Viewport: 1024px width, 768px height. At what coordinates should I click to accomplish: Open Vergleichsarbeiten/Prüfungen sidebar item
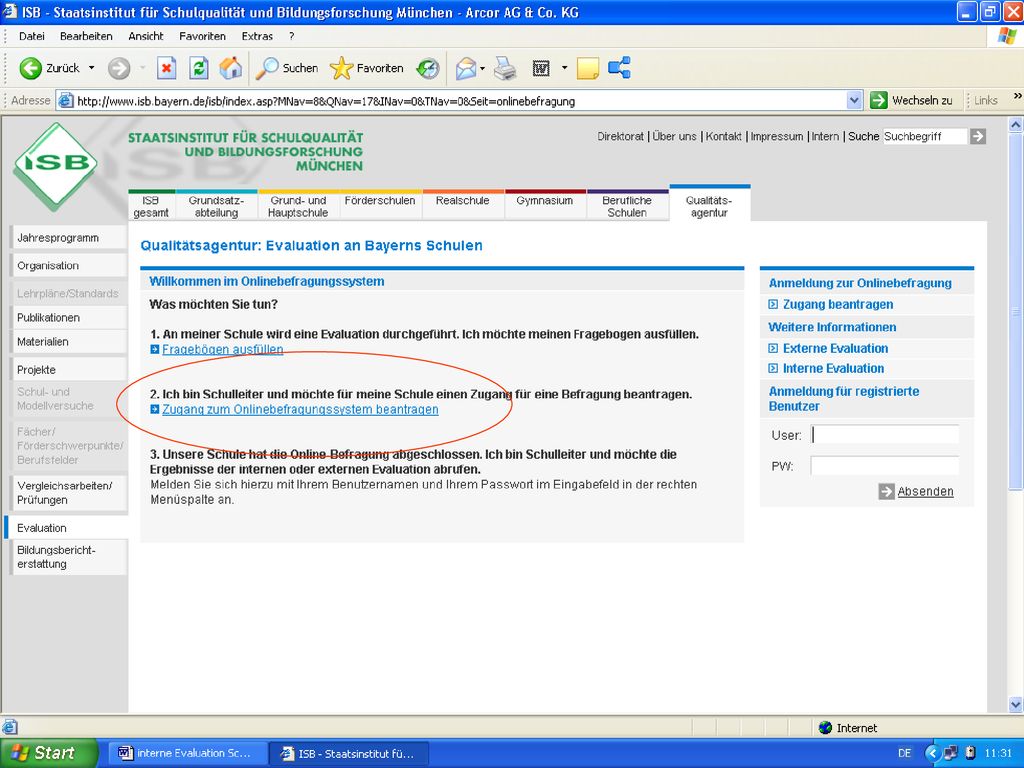point(68,493)
